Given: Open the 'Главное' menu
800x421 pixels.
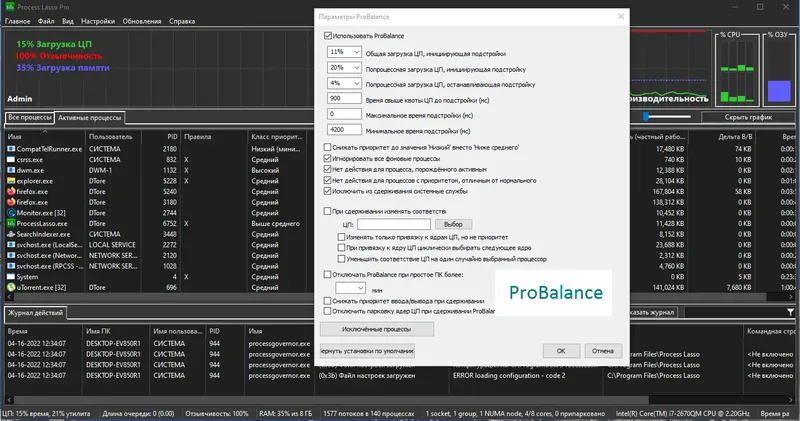Looking at the screenshot, I should 17,21.
